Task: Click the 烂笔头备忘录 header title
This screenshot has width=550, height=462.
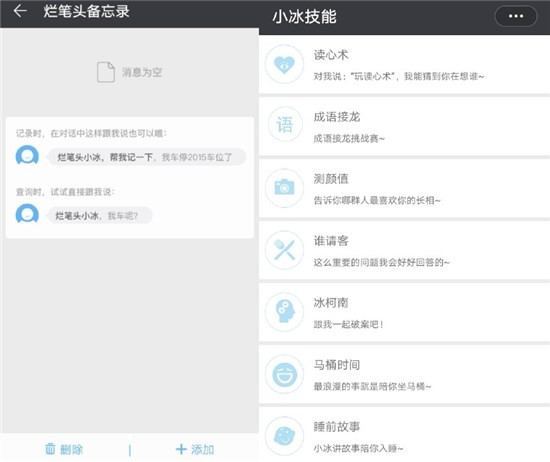Action: (86, 11)
